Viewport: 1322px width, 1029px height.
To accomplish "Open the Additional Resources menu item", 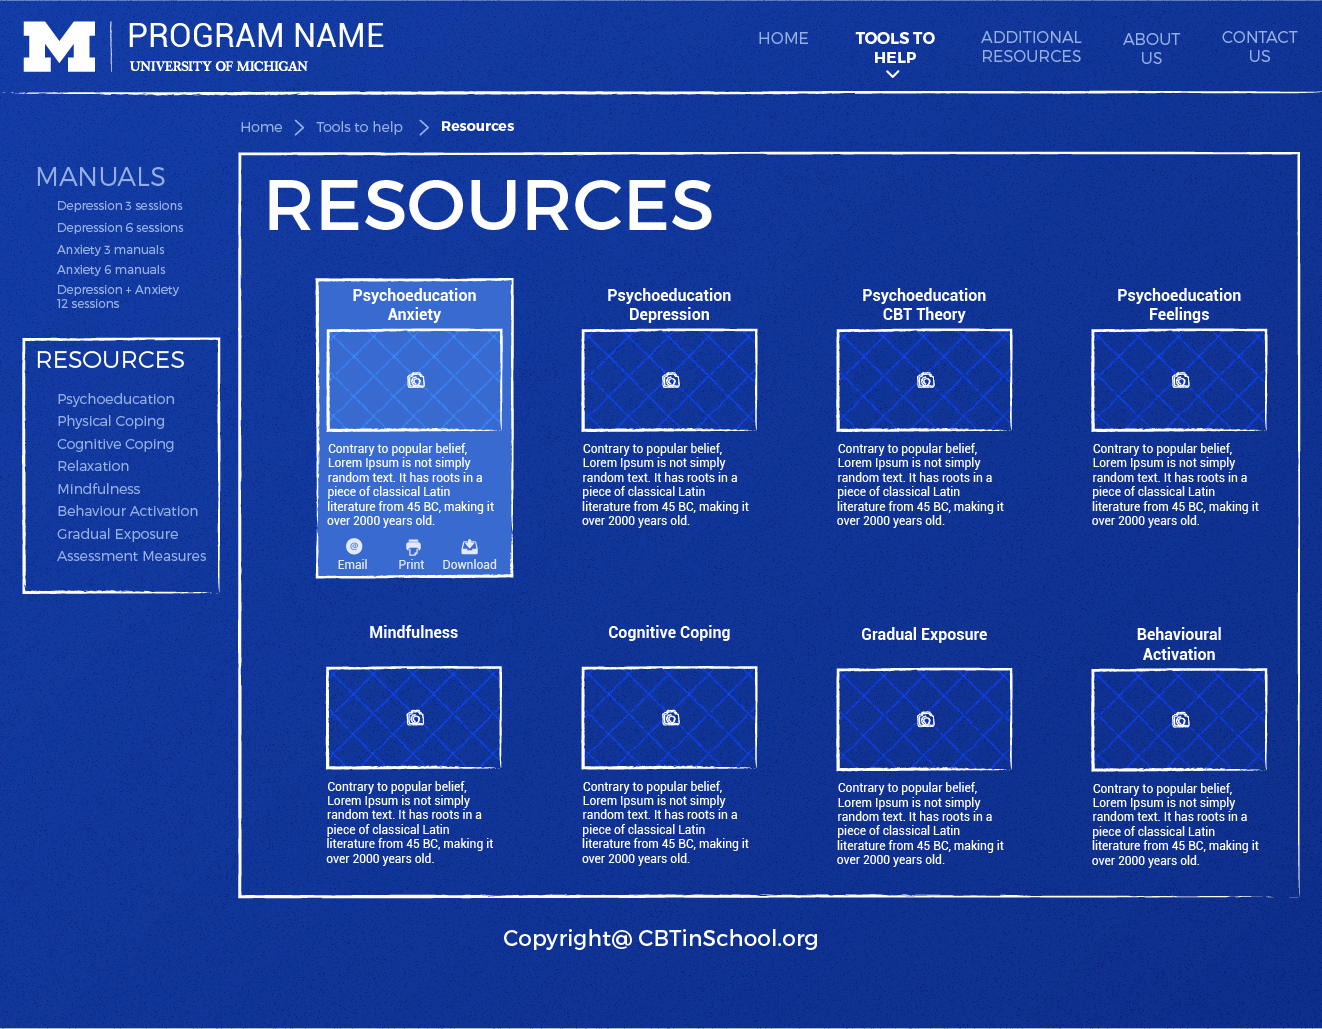I will pos(1031,47).
